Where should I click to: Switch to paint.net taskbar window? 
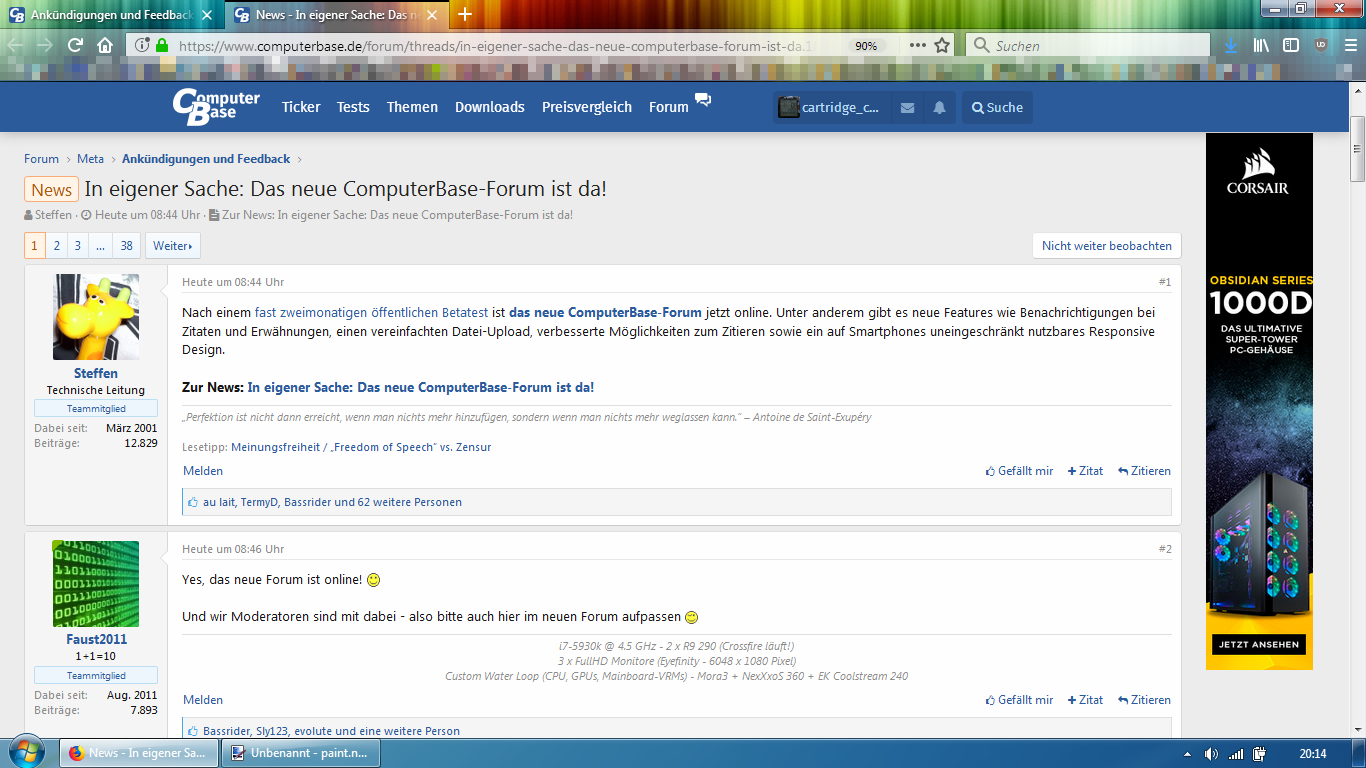(301, 753)
